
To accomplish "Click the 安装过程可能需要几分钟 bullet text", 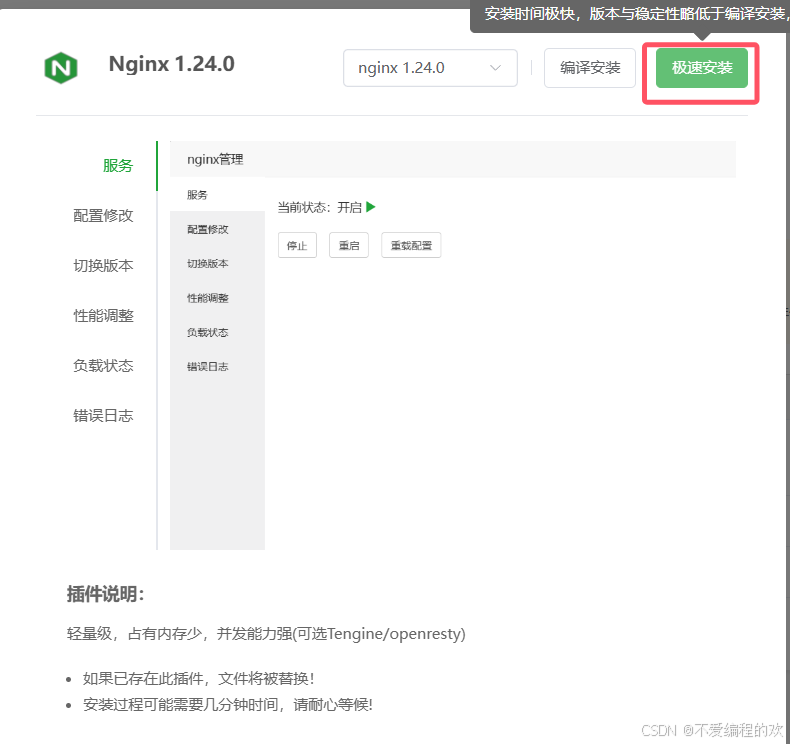I will (x=228, y=705).
